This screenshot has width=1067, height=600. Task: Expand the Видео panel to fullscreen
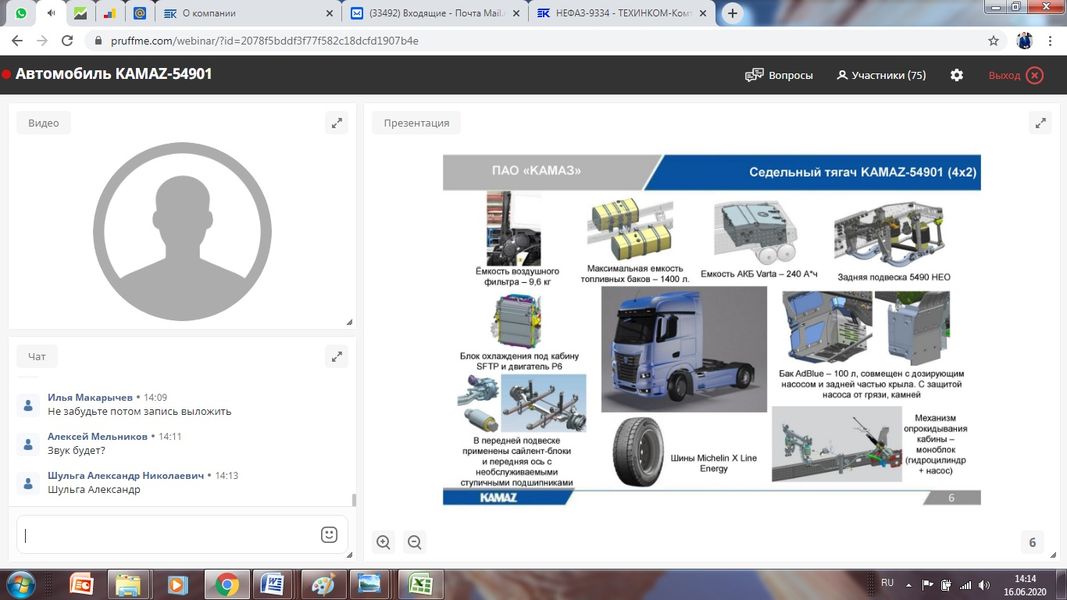point(337,123)
